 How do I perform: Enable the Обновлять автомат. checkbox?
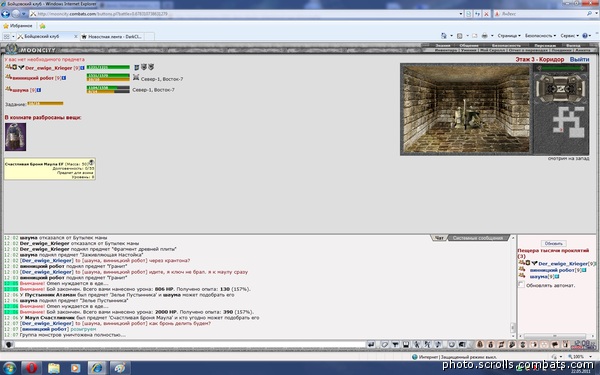(x=521, y=285)
